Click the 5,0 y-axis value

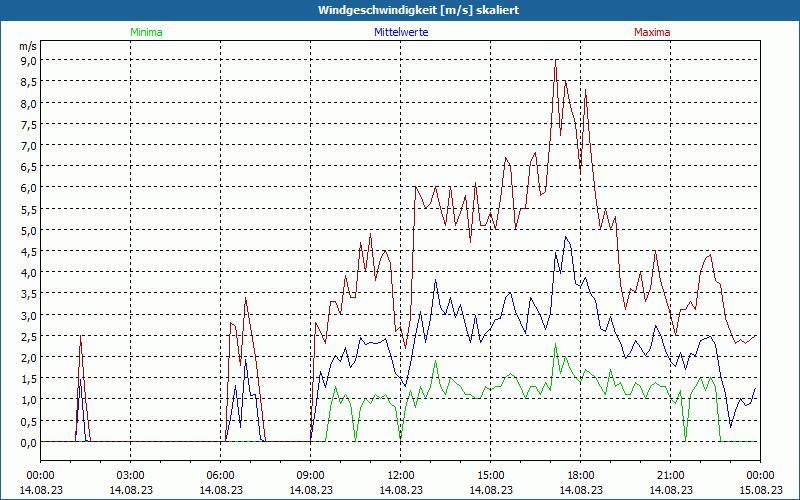29,231
